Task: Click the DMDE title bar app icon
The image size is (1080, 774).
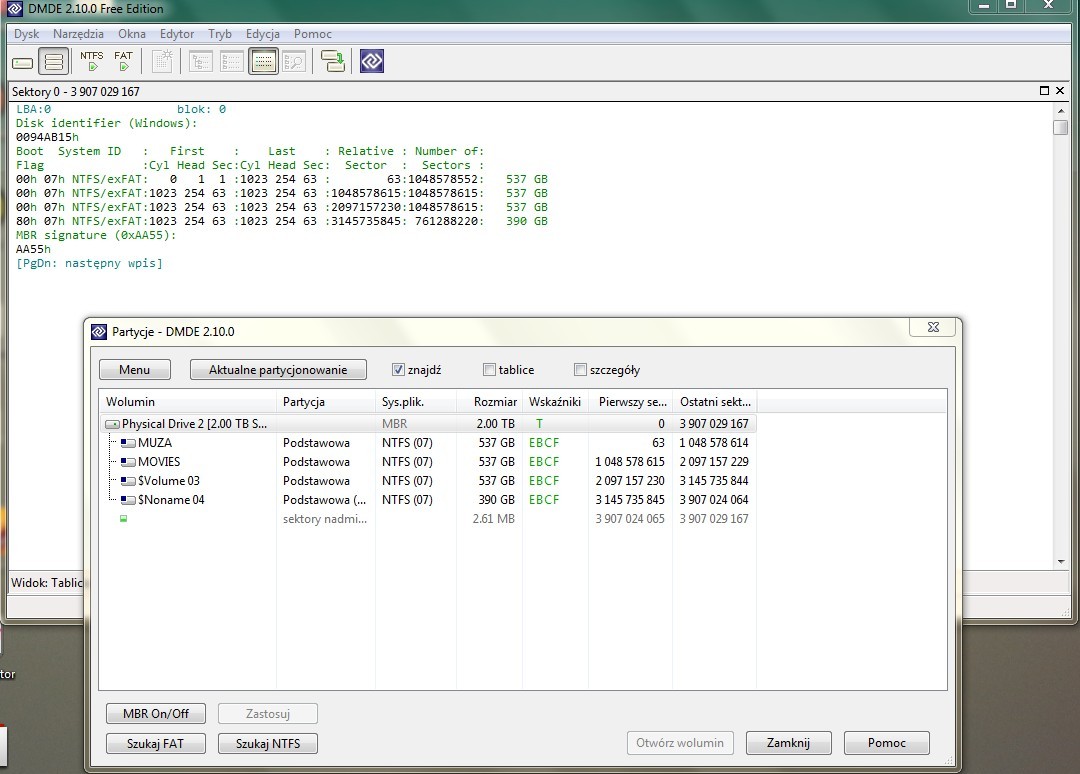Action: click(x=14, y=9)
